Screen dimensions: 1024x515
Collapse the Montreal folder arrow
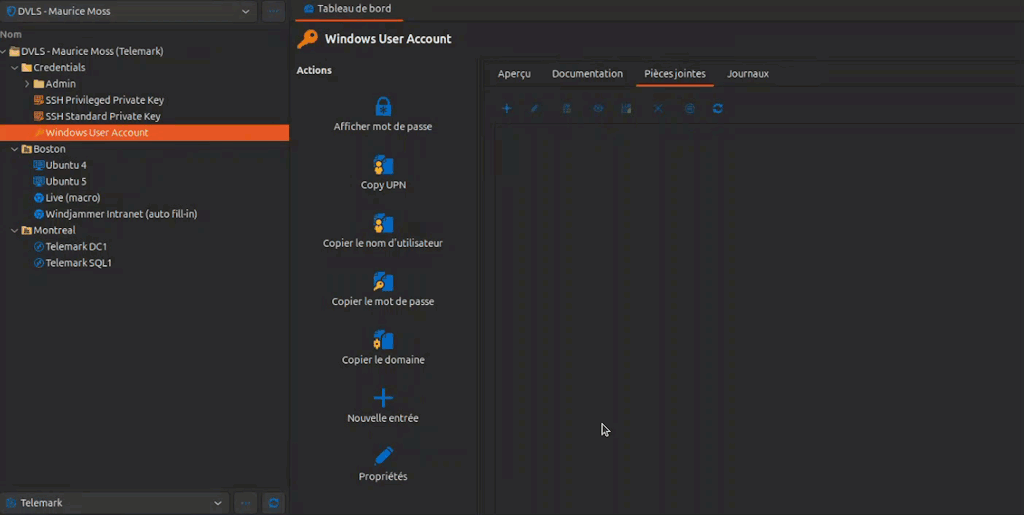[15, 230]
